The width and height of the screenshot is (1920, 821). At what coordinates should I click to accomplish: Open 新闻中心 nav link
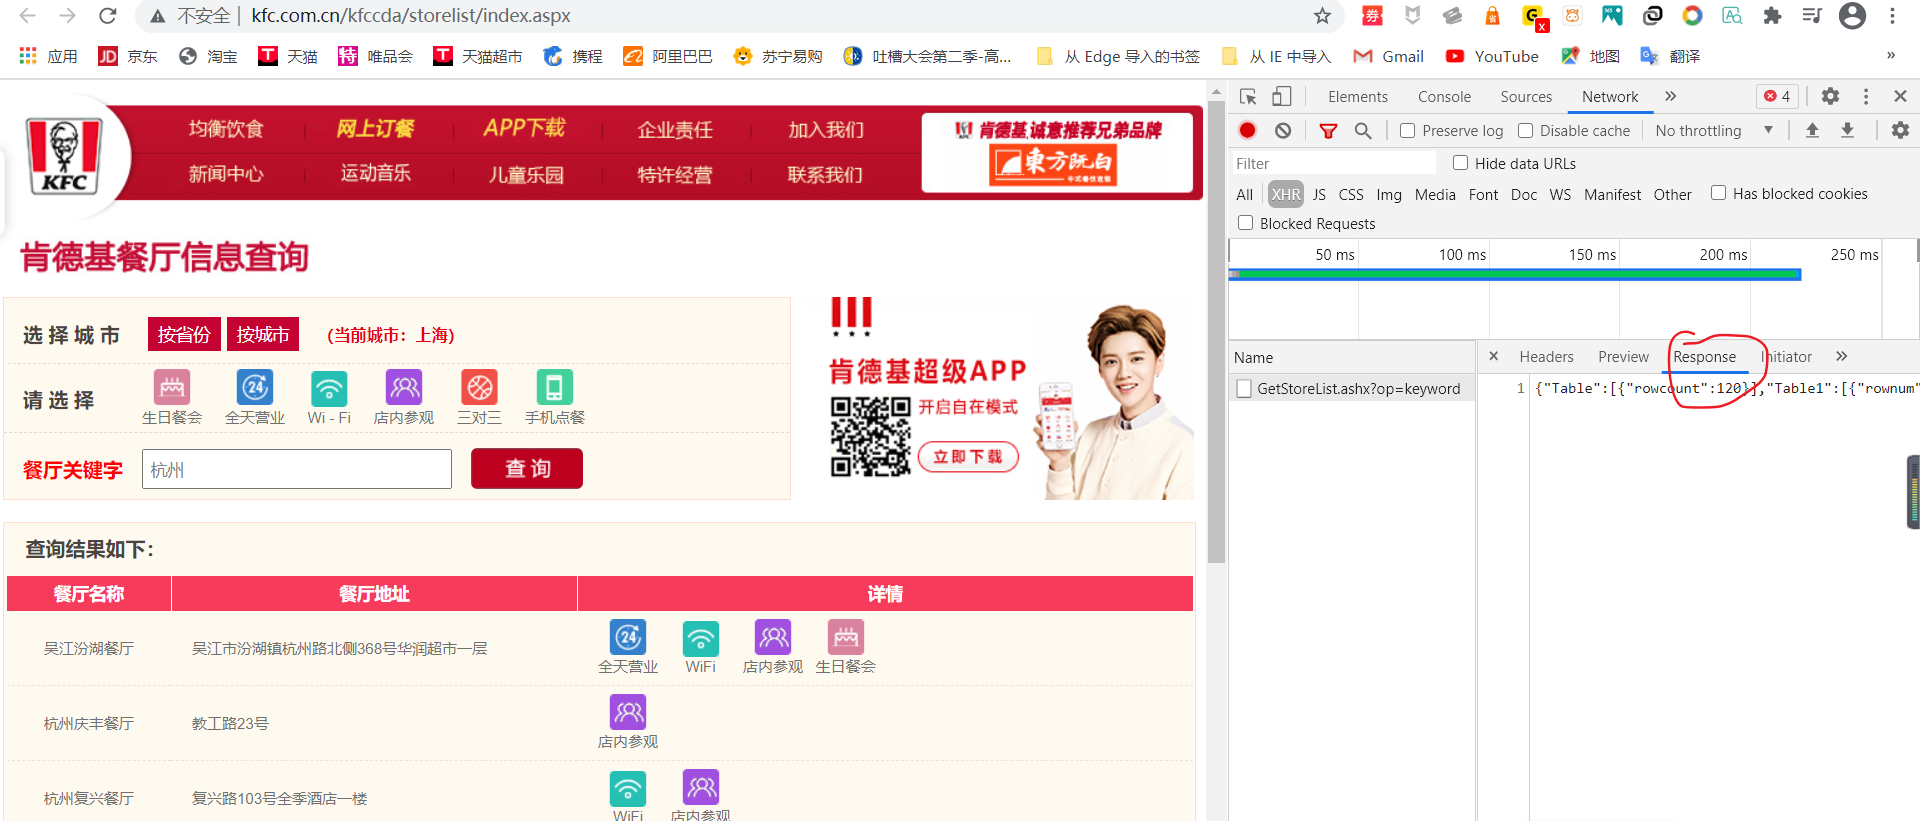[226, 174]
